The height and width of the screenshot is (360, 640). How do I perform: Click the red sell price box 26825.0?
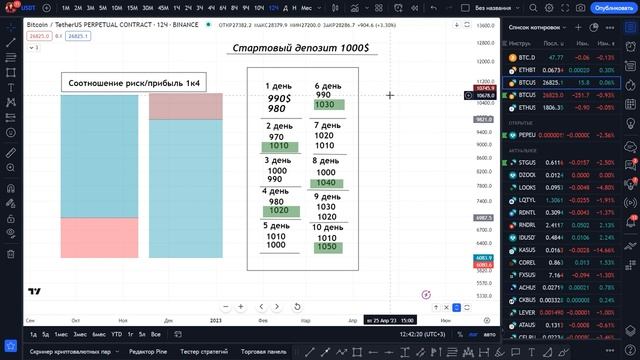(39, 36)
